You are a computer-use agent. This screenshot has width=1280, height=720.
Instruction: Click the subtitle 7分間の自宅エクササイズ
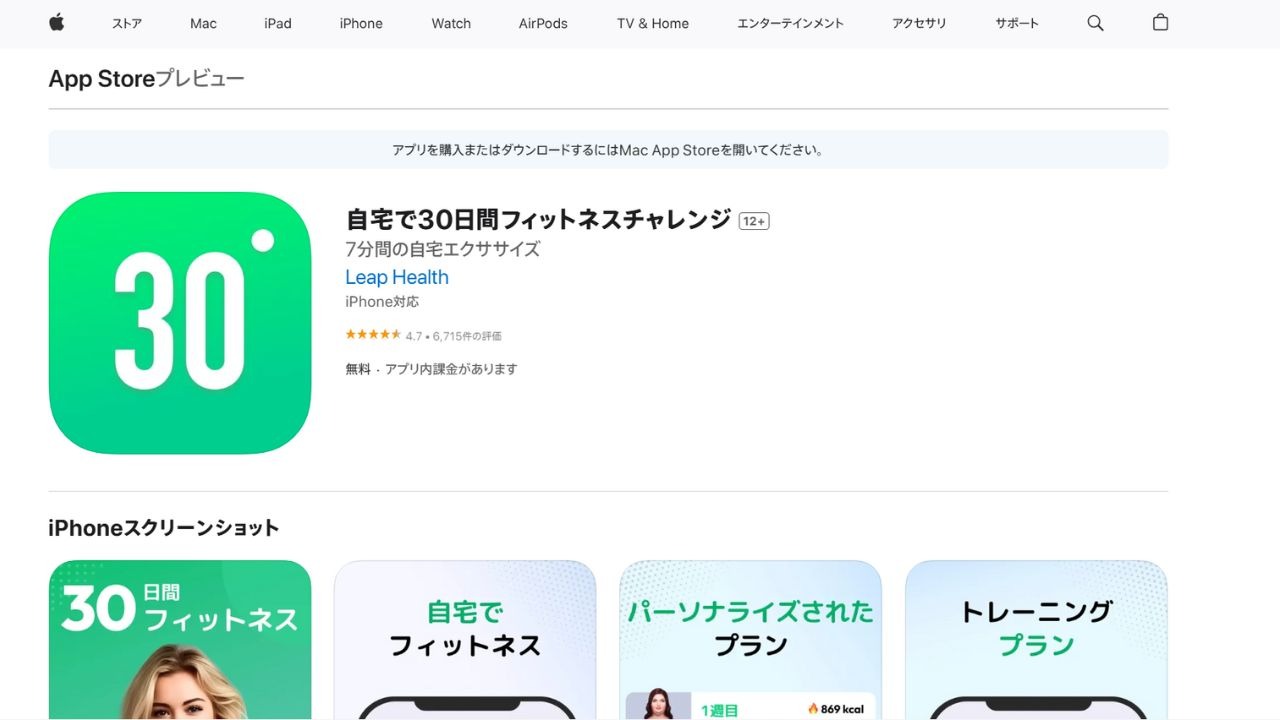coord(443,249)
